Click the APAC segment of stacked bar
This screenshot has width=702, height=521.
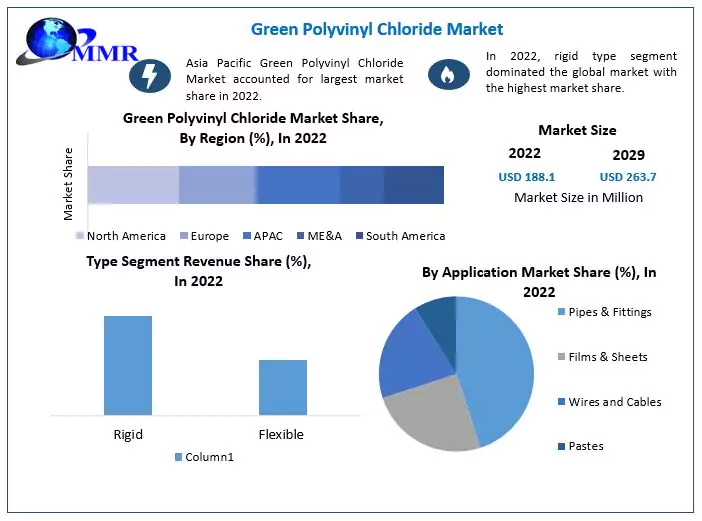[x=298, y=185]
